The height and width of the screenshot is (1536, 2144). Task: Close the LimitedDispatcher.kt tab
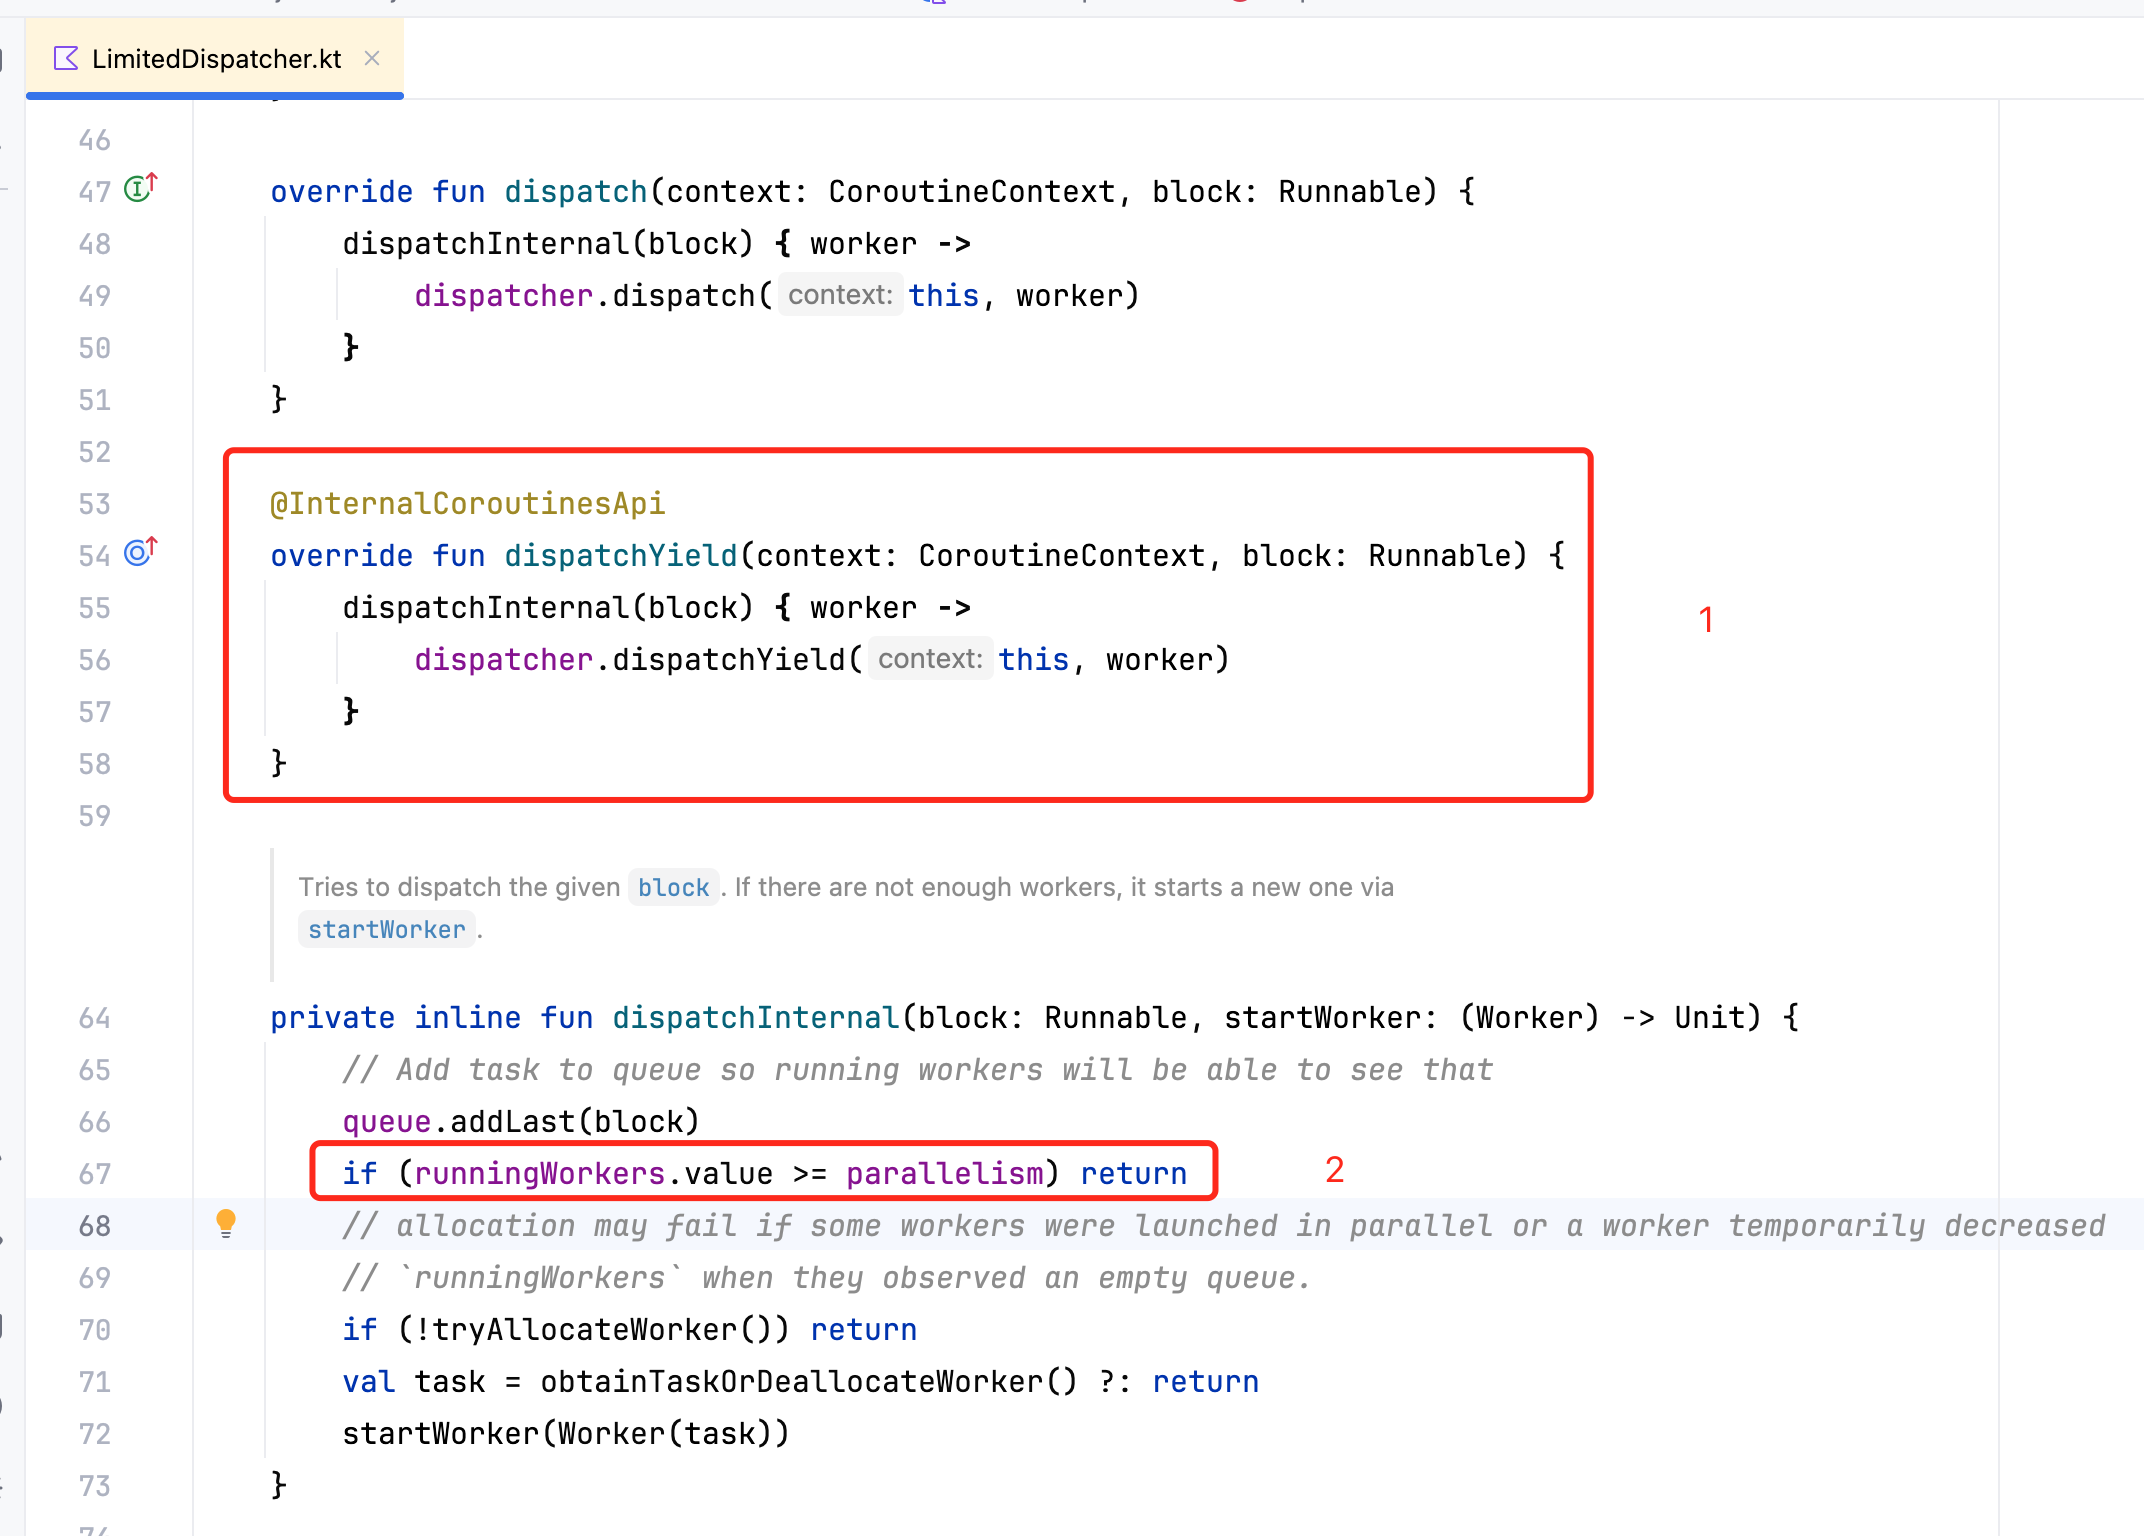coord(372,59)
